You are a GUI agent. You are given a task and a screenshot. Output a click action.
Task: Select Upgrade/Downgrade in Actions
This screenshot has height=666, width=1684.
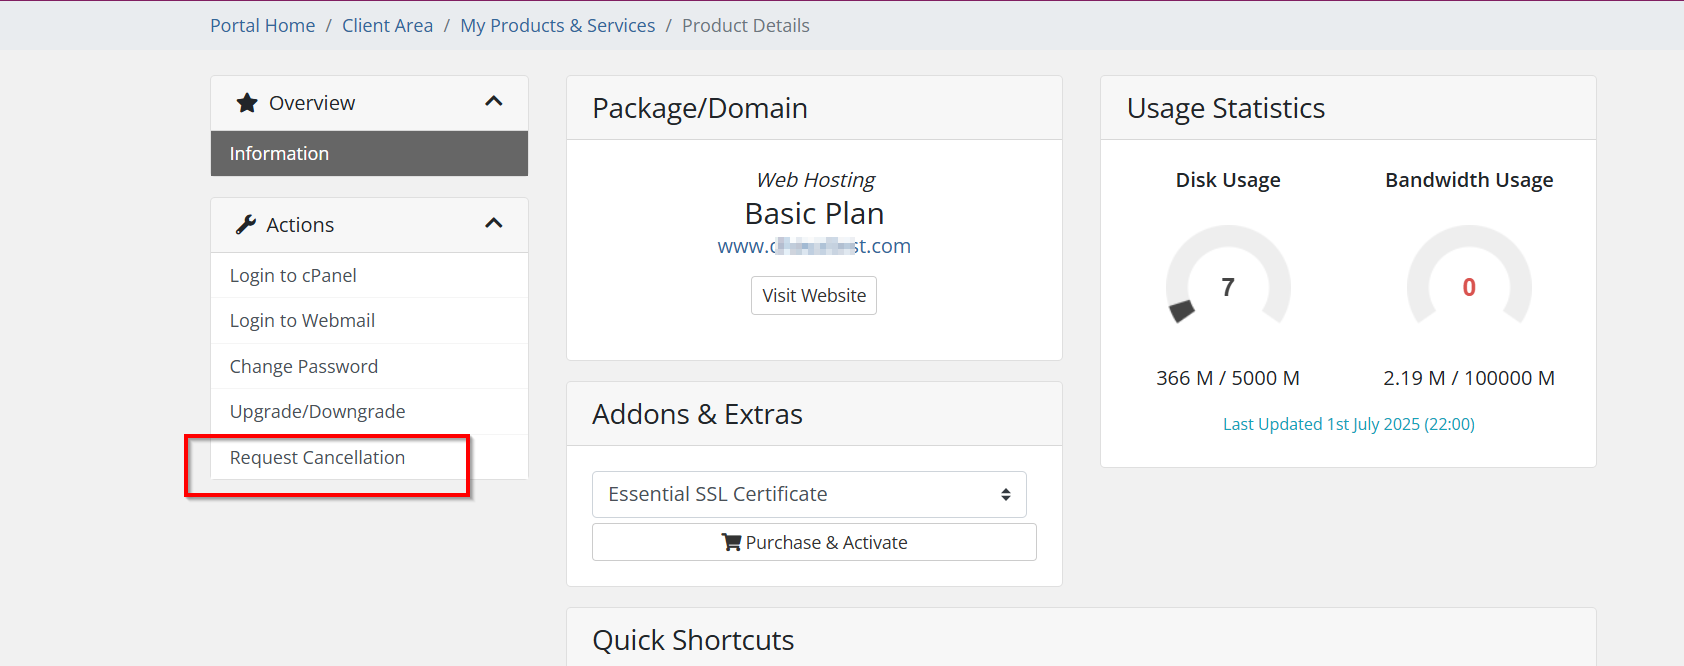[317, 412]
